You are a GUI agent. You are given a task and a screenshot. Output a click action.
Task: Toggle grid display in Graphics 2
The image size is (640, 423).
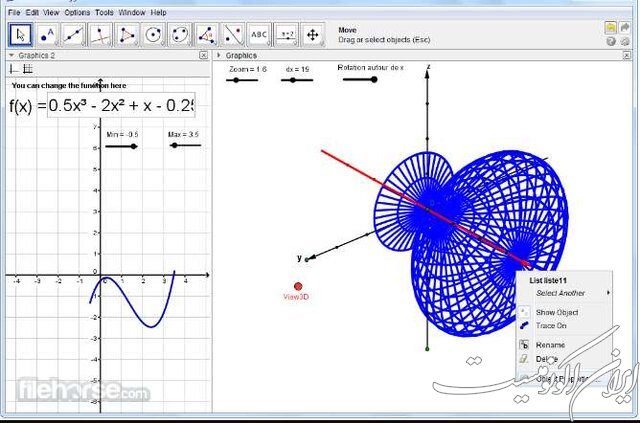(27, 69)
